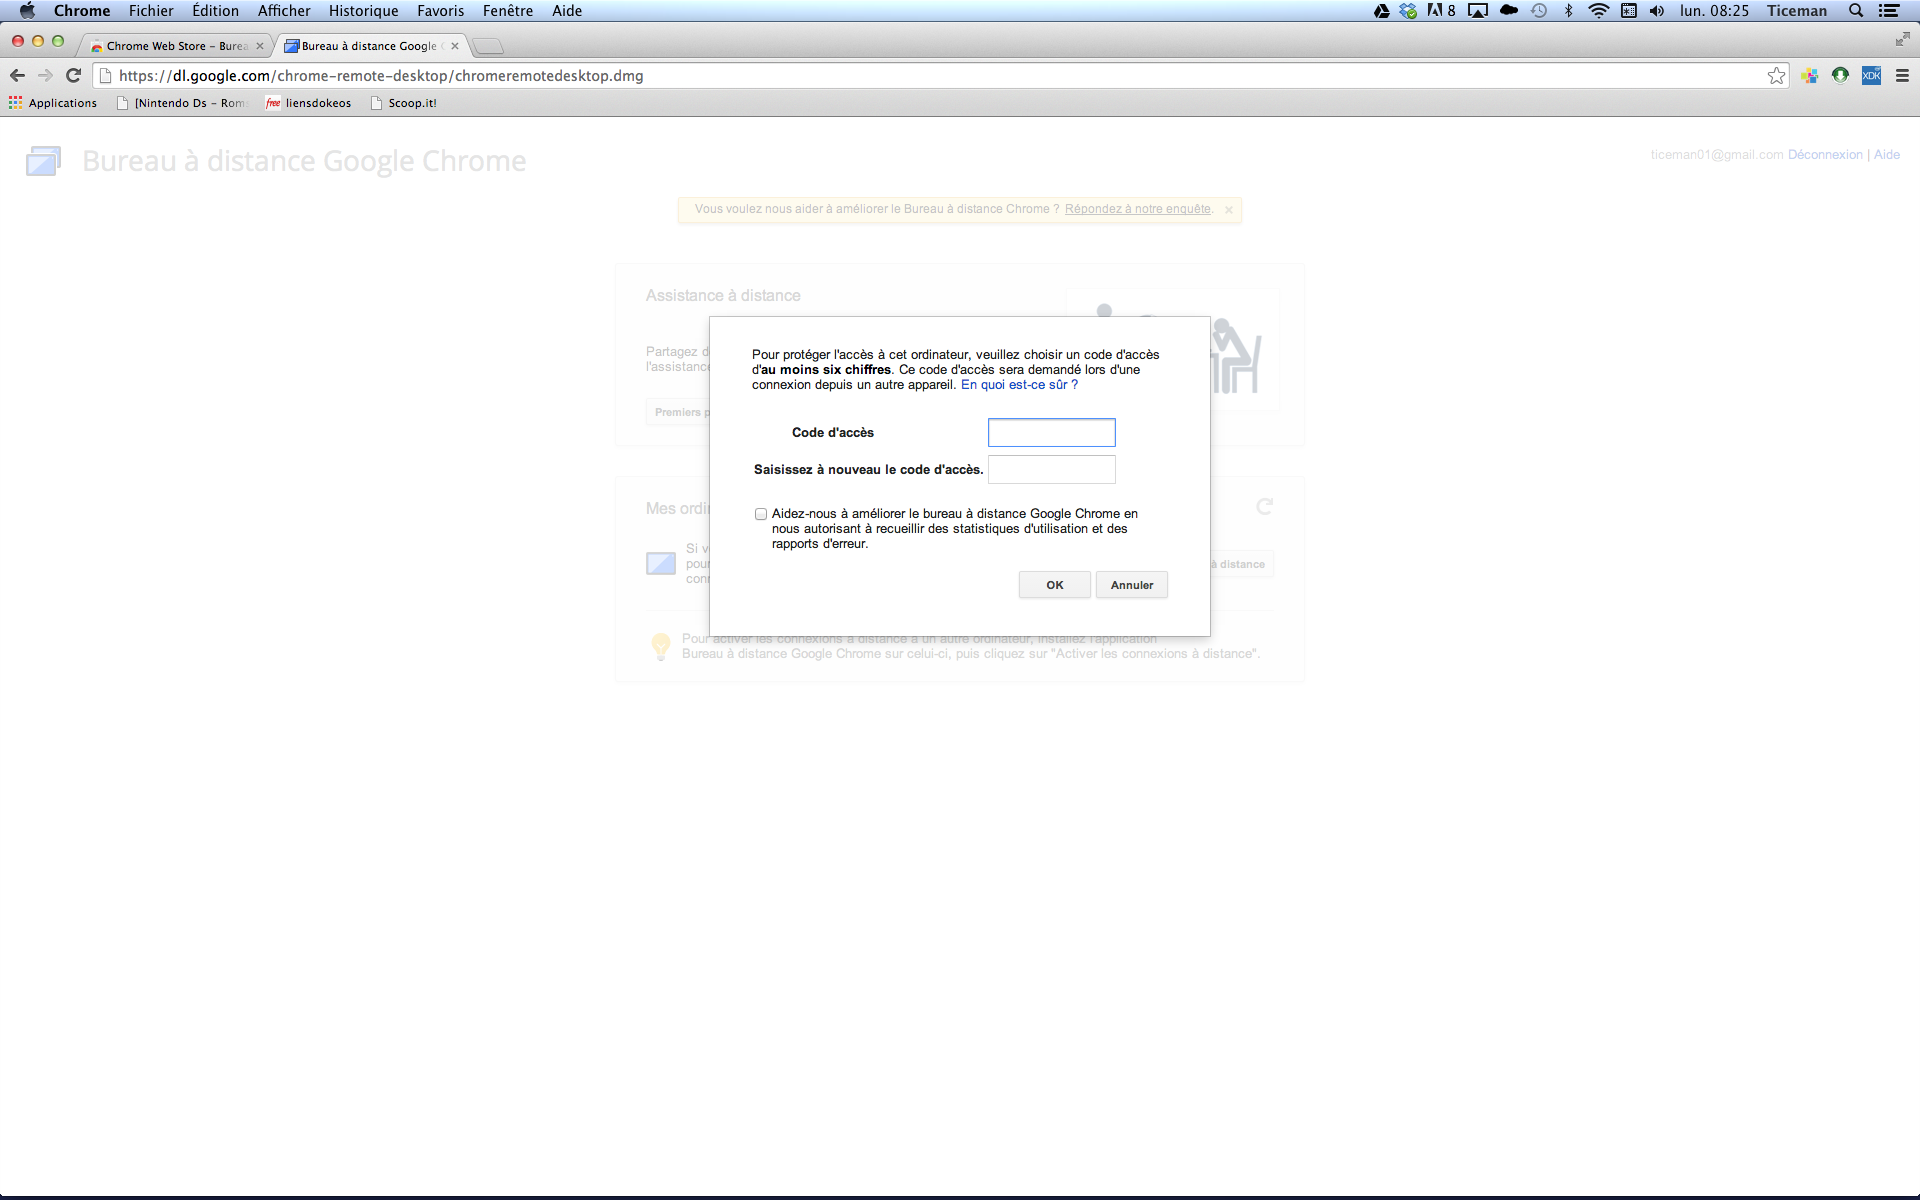Click the XDK extension icon
This screenshot has width=1920, height=1200.
point(1871,76)
